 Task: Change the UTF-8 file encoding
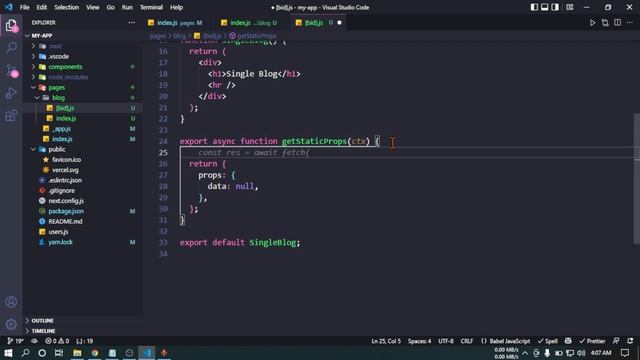pos(446,341)
